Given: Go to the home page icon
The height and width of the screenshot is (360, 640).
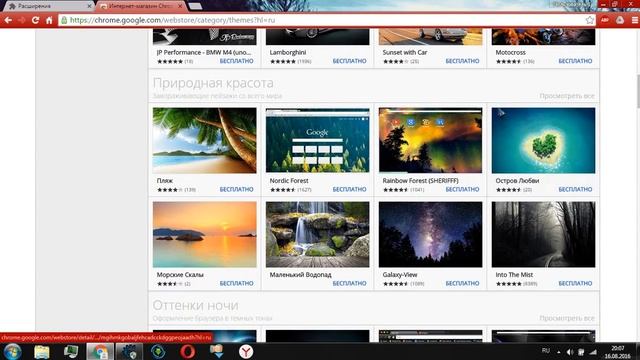Looking at the screenshot, I should pos(49,20).
